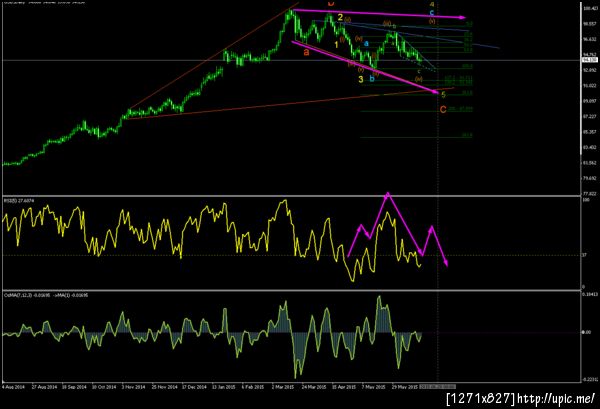Click the RSI level '37' label
The width and height of the screenshot is (600, 409).
click(x=585, y=255)
